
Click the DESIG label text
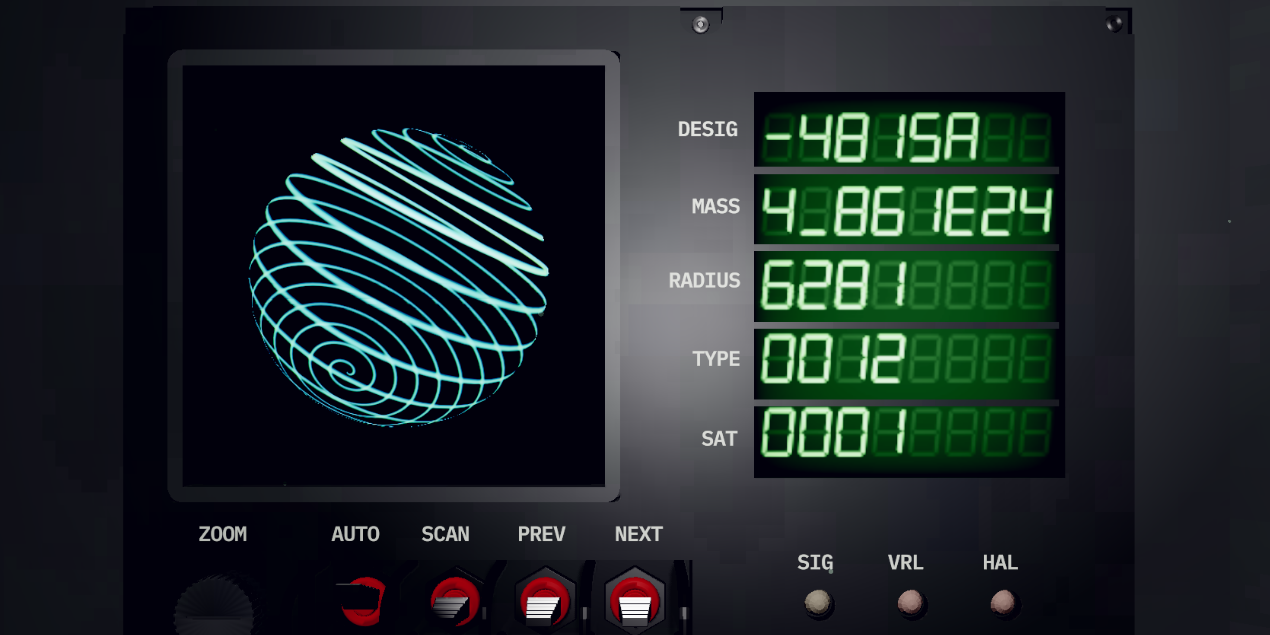point(707,129)
